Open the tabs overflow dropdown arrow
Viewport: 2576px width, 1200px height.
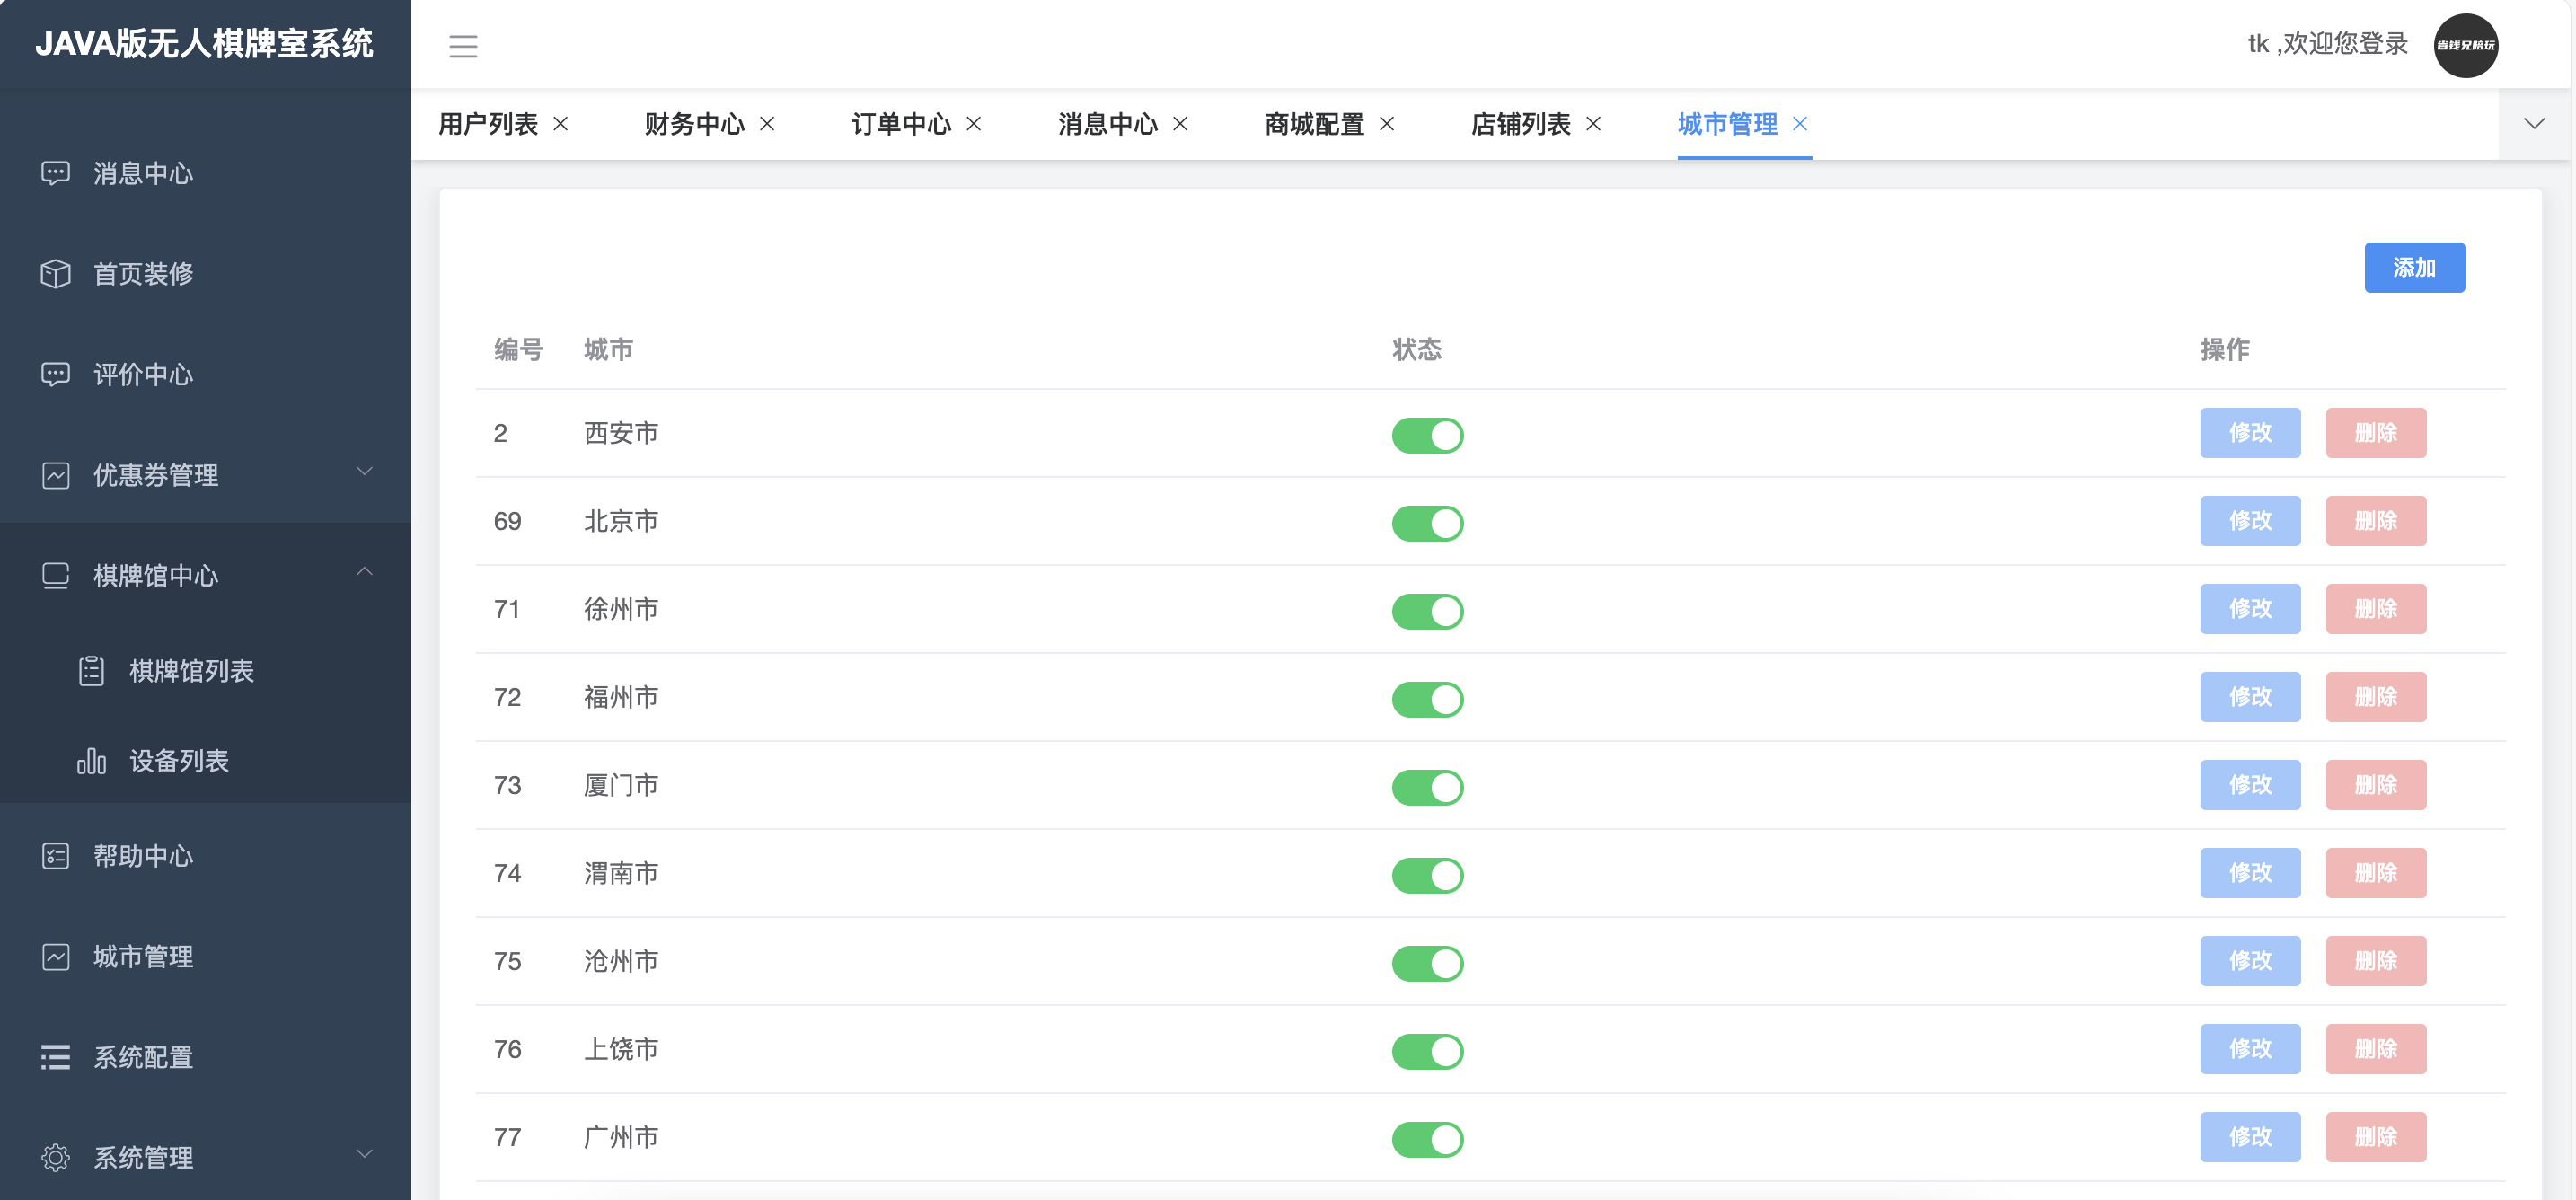tap(2534, 123)
